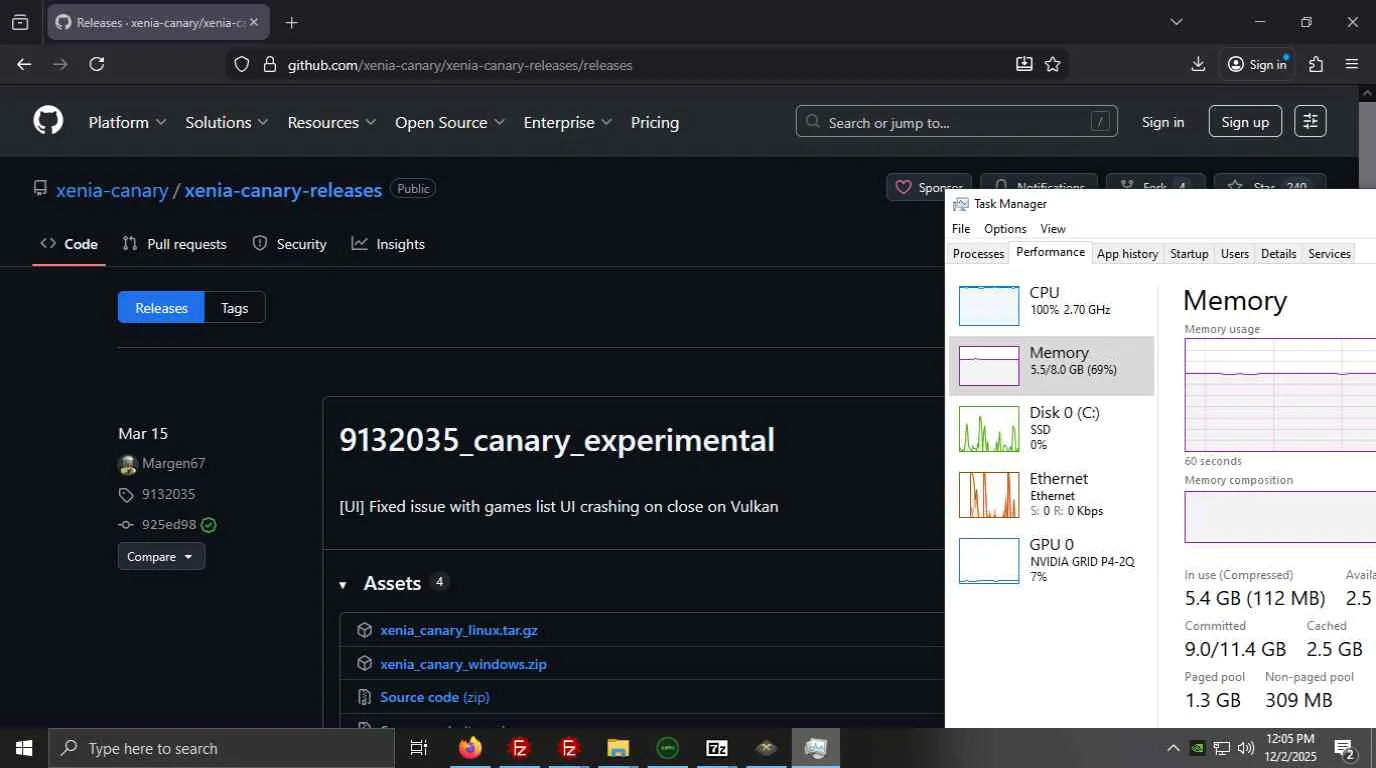
Task: Open GitHub appearance settings sliders button
Action: click(x=1310, y=122)
